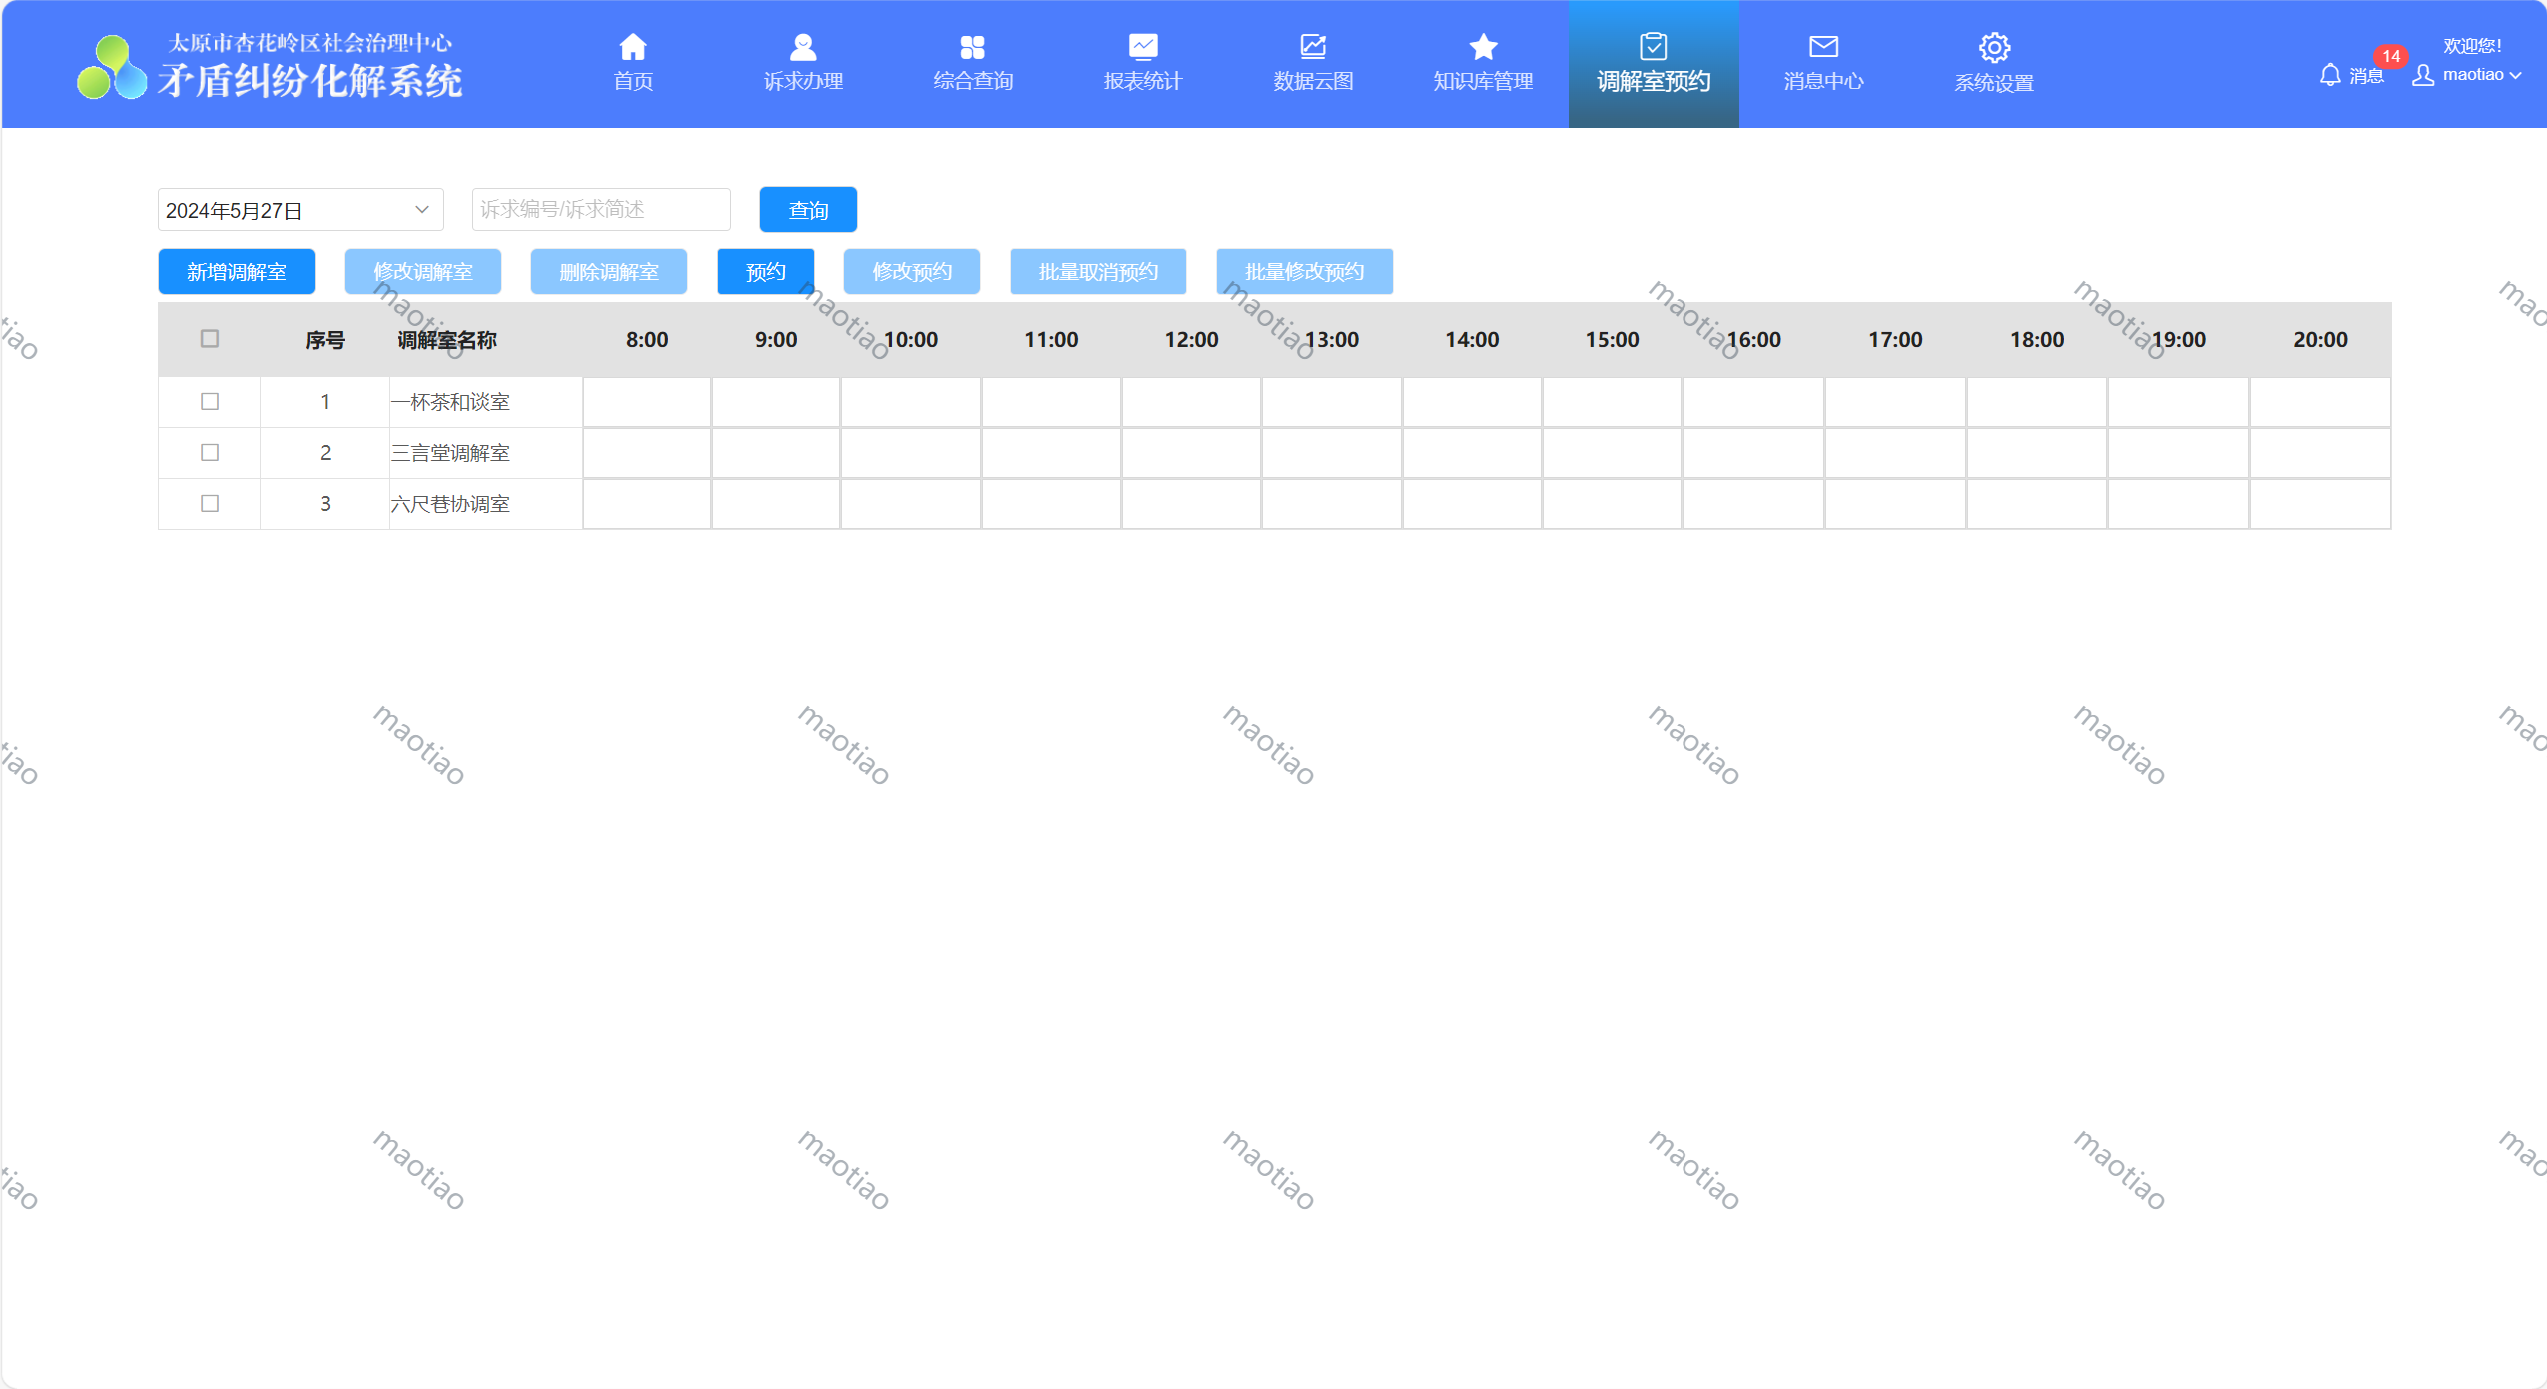
Task: Click the system logo
Action: [x=111, y=68]
